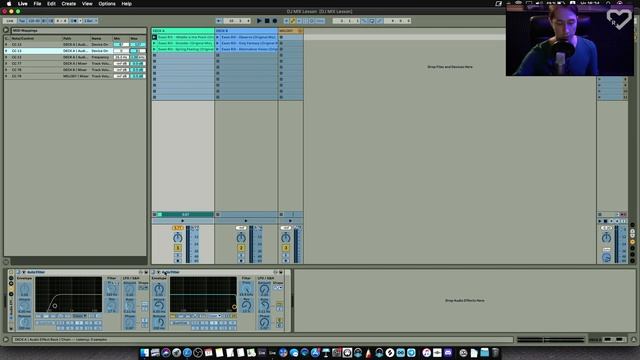Toggle second Auto Filter device activator

pyautogui.click(x=153, y=272)
